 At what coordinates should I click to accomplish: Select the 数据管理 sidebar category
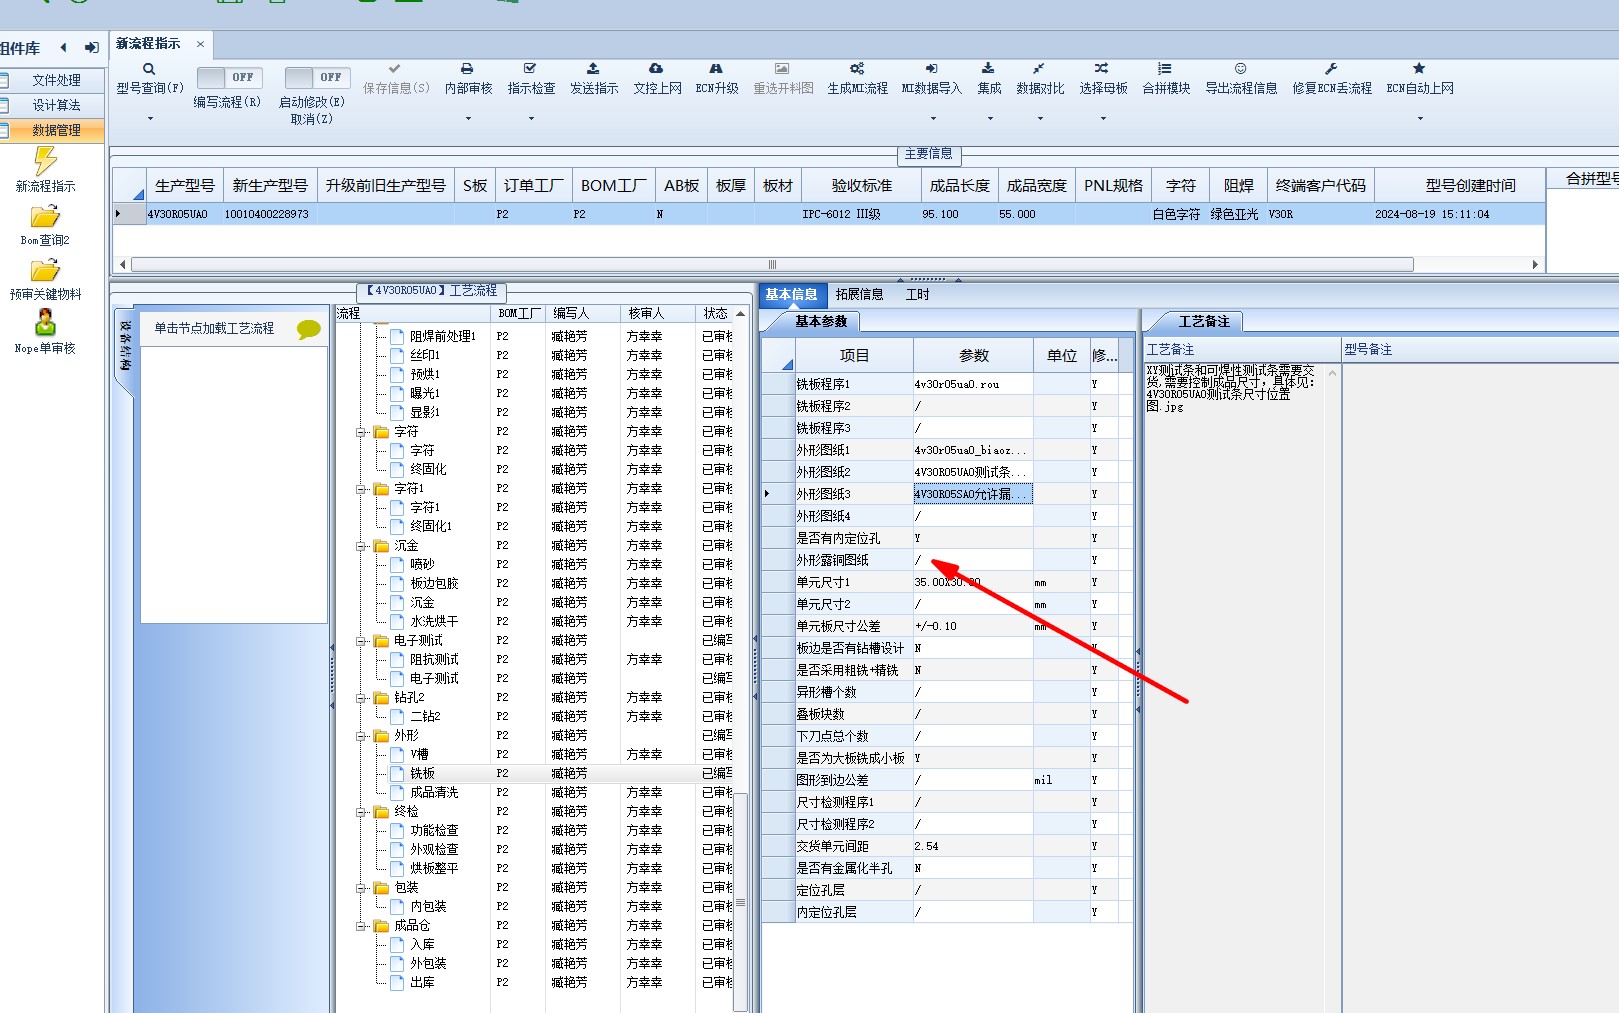tap(52, 130)
